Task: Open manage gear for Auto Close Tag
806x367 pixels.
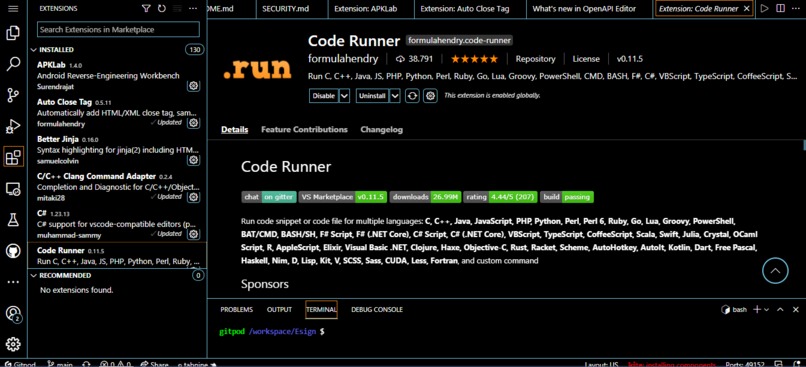Action: pyautogui.click(x=193, y=123)
